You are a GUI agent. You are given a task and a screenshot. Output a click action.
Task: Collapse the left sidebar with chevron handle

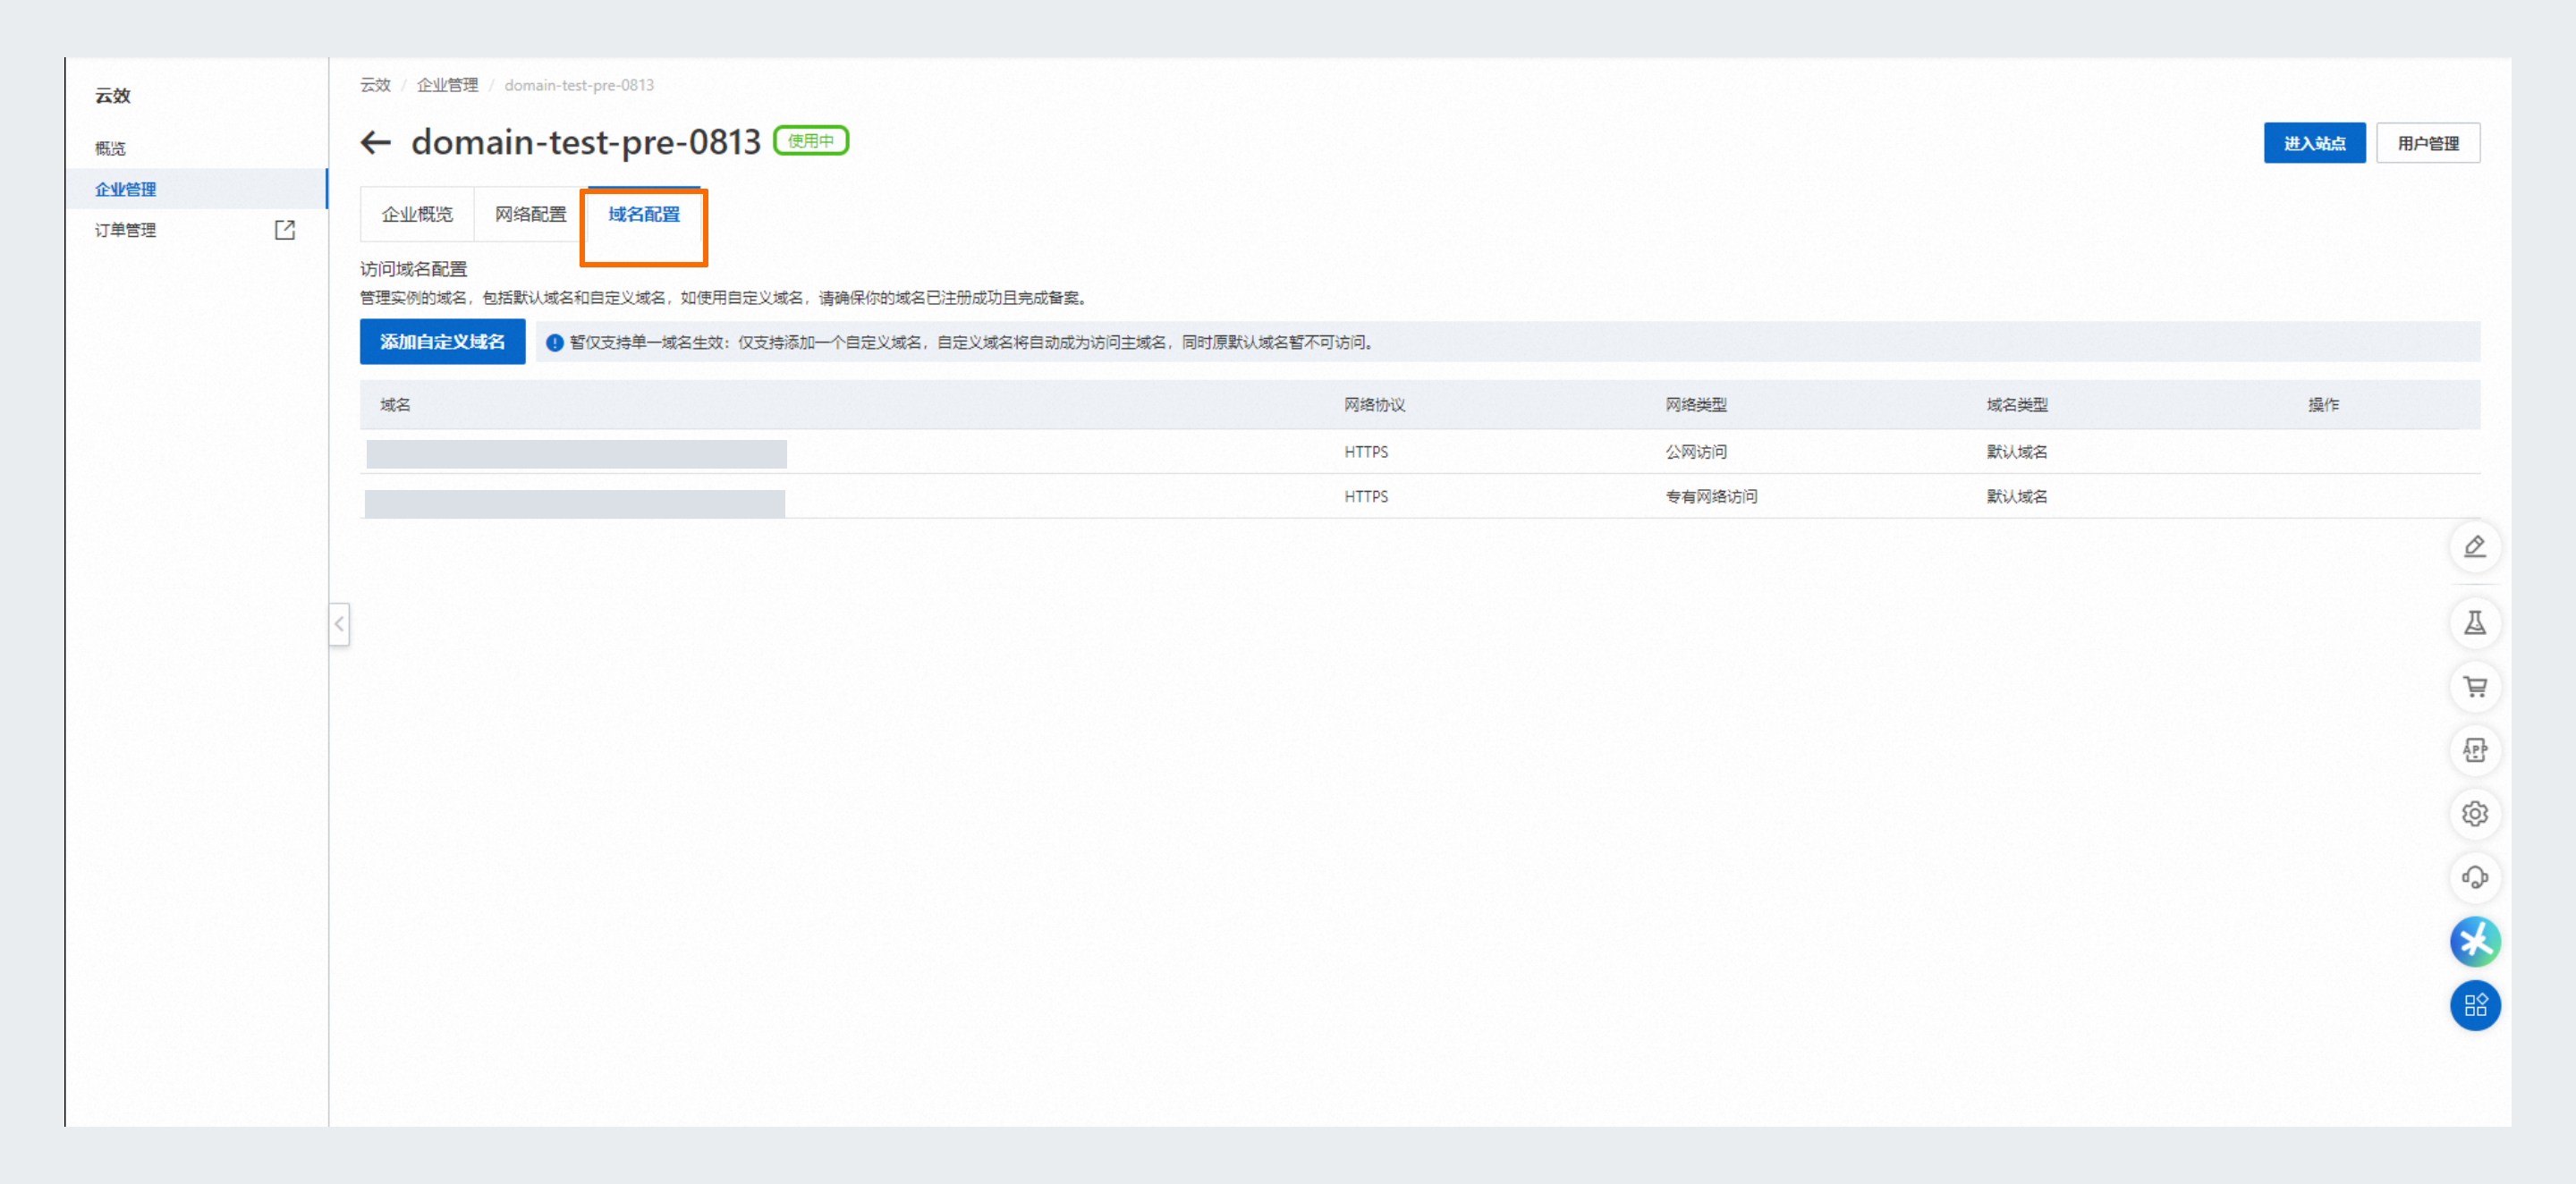pos(339,624)
